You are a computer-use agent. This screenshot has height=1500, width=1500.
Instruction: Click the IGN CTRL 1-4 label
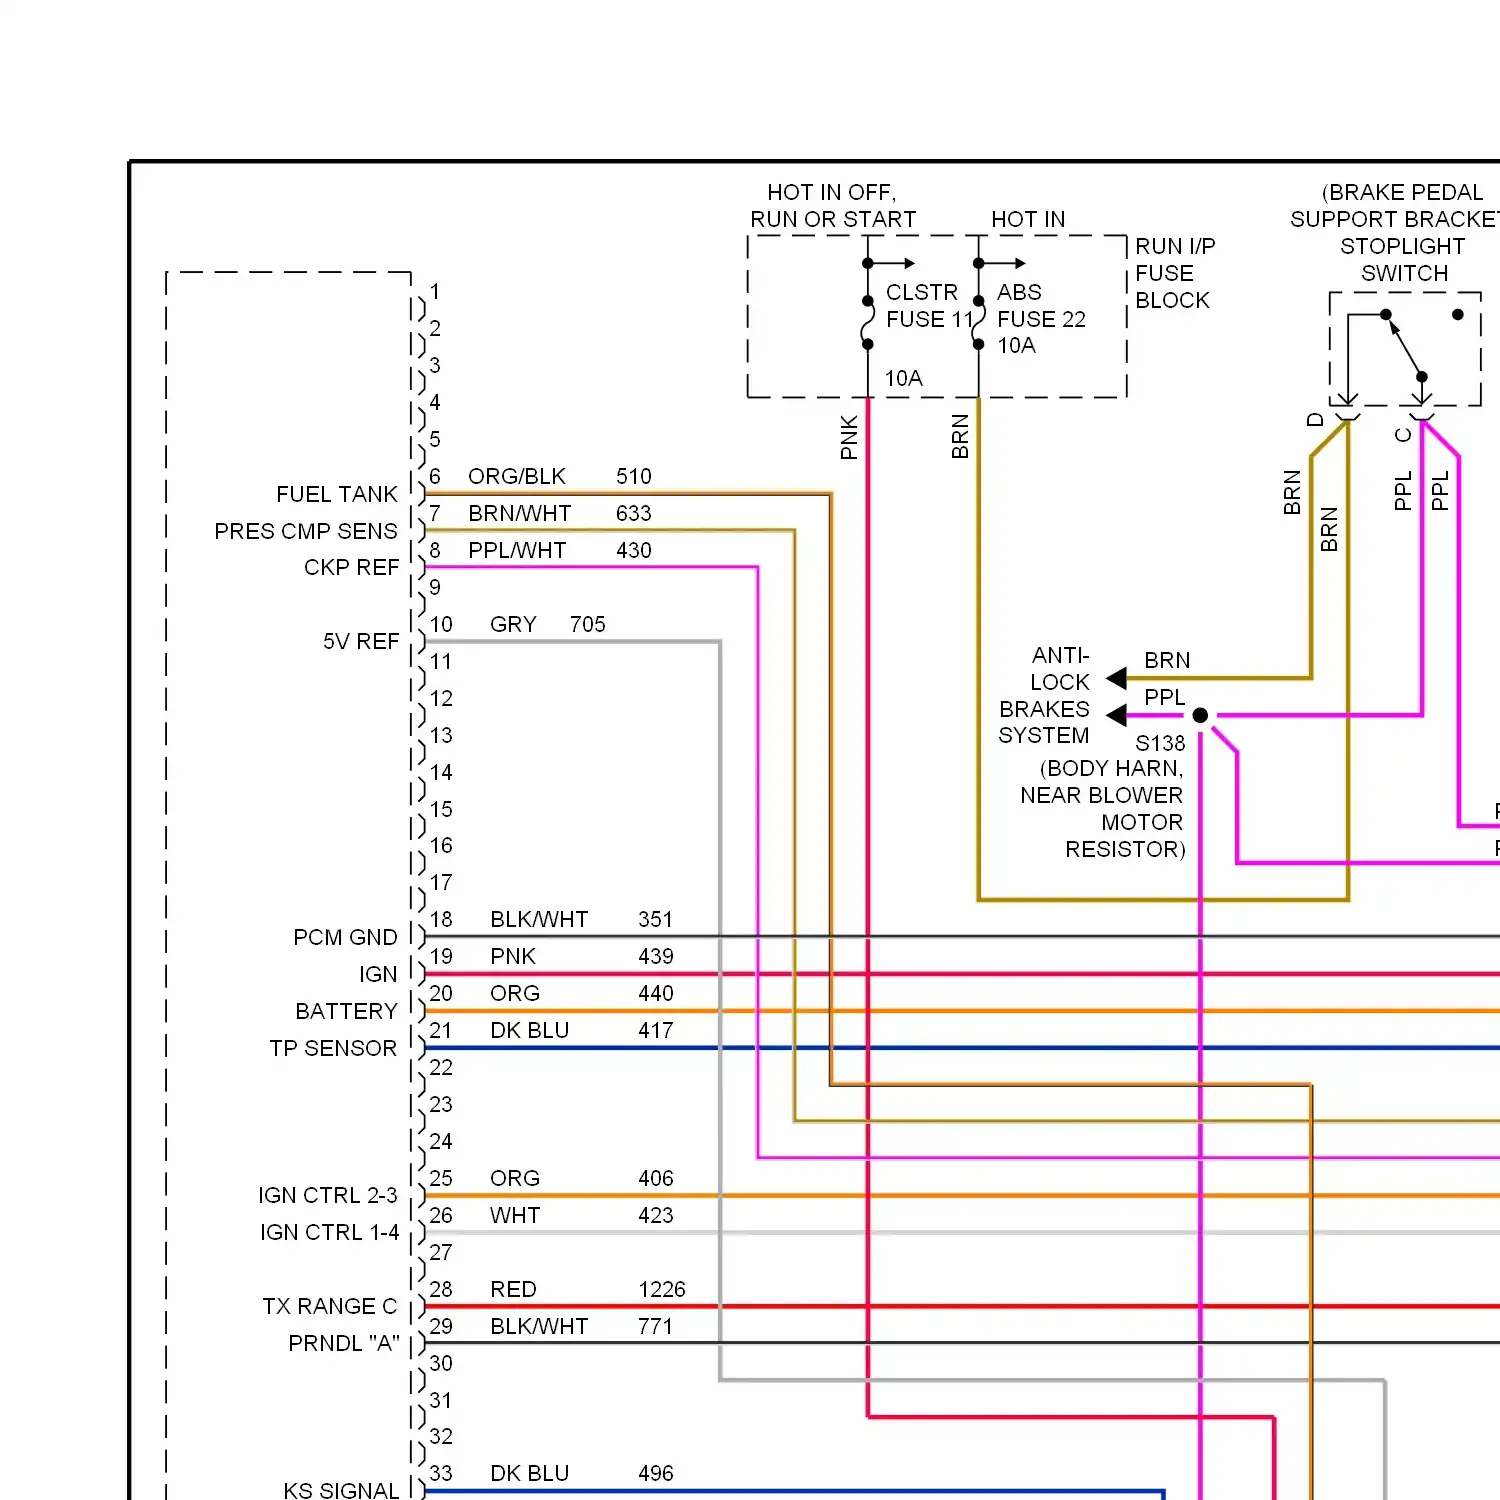[x=329, y=1232]
